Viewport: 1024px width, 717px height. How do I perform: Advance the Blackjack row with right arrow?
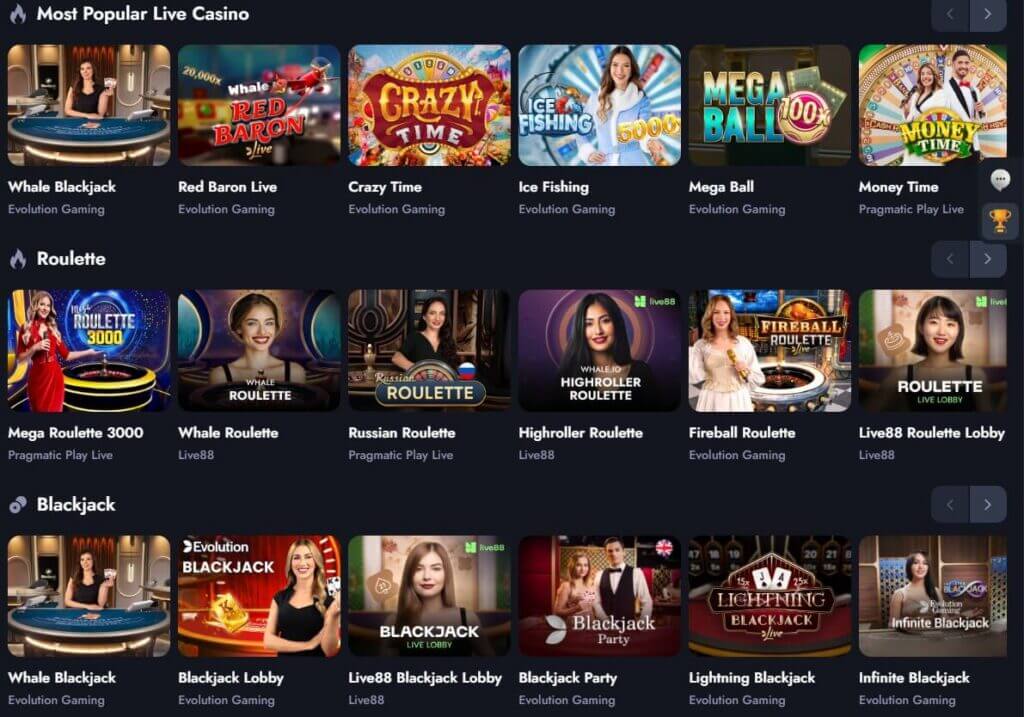click(987, 504)
